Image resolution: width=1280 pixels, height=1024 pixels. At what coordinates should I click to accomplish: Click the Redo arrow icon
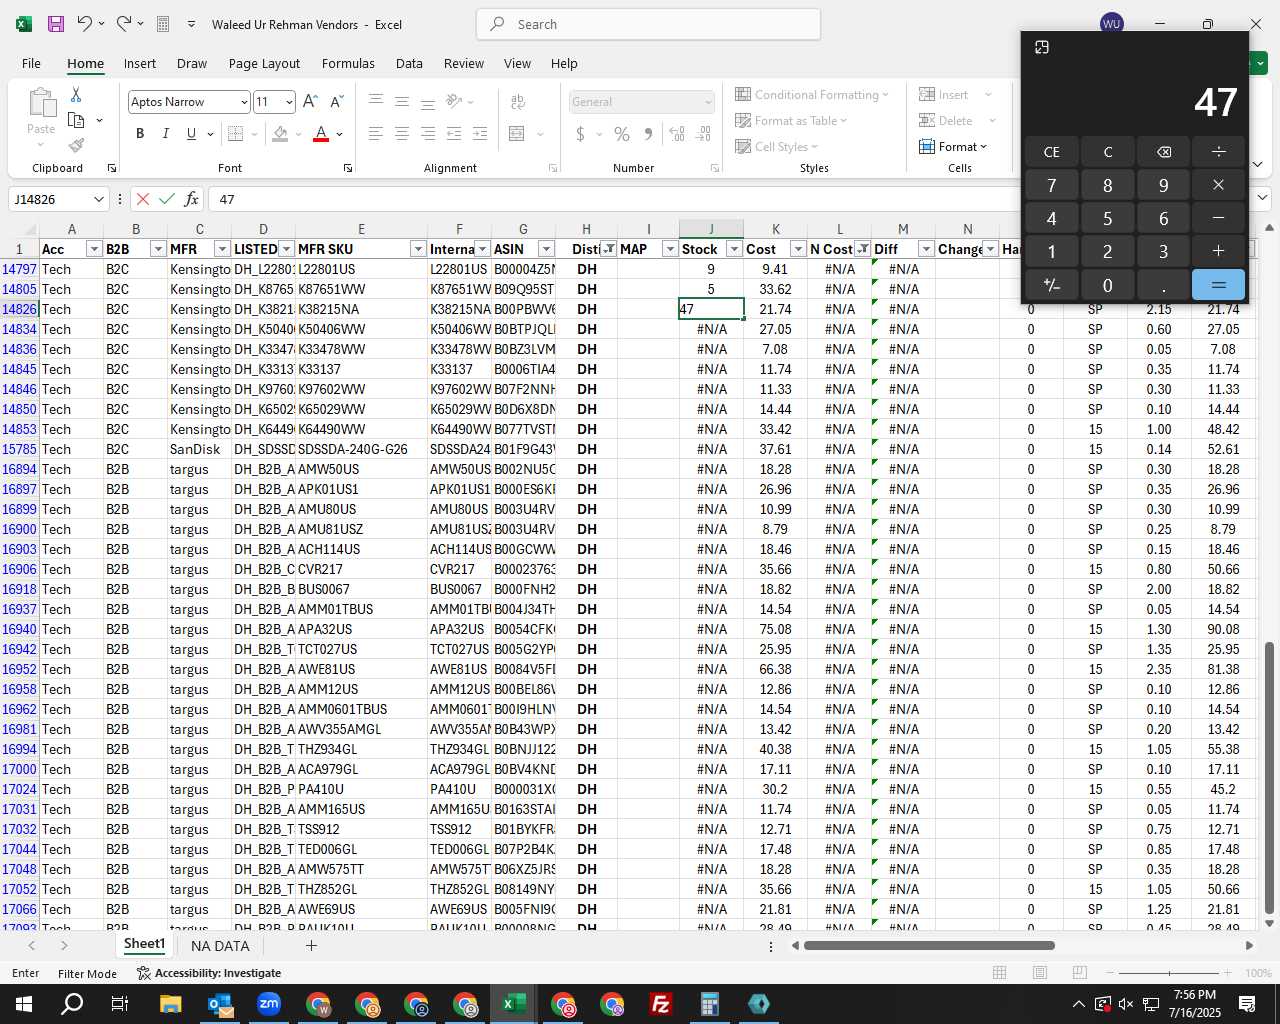[123, 24]
